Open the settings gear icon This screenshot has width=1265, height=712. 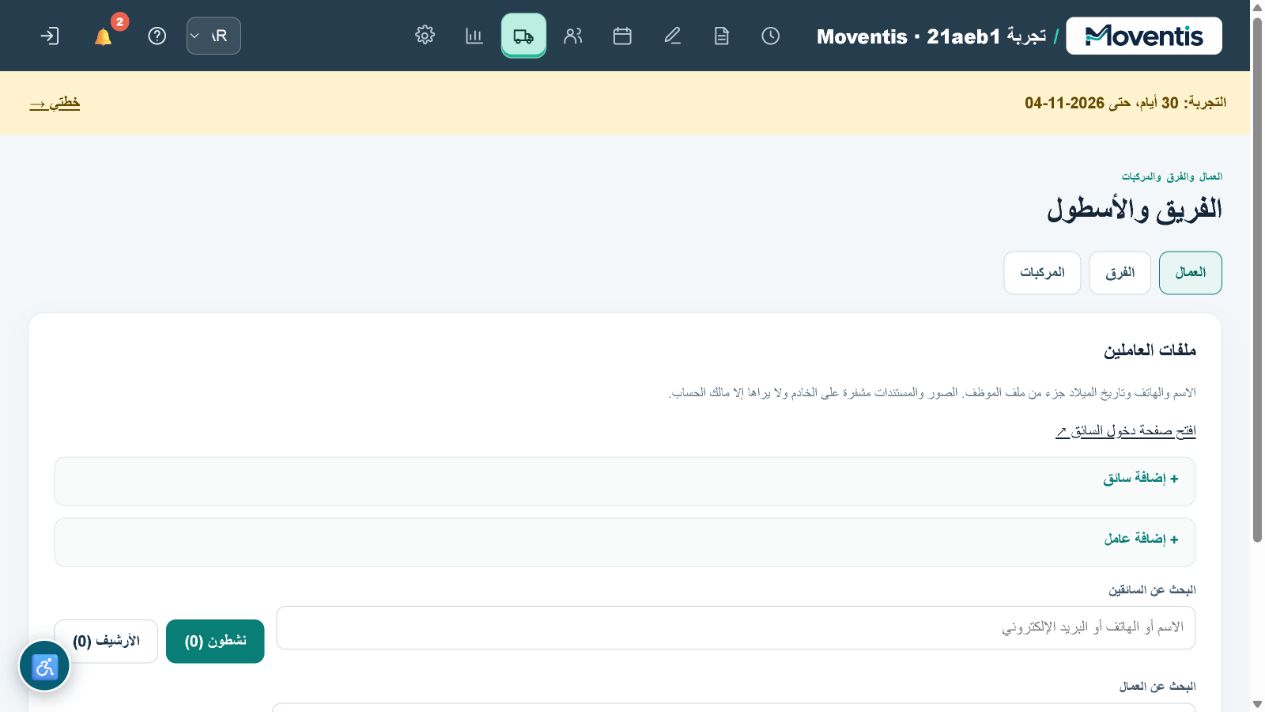425,36
